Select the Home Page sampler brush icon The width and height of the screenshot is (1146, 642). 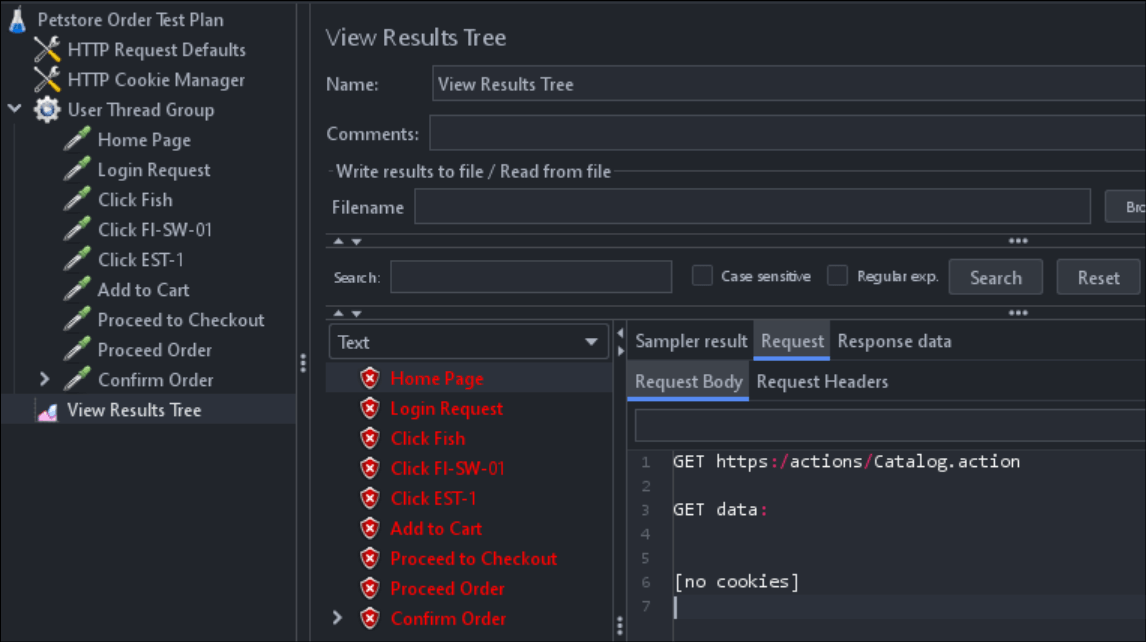(76, 139)
